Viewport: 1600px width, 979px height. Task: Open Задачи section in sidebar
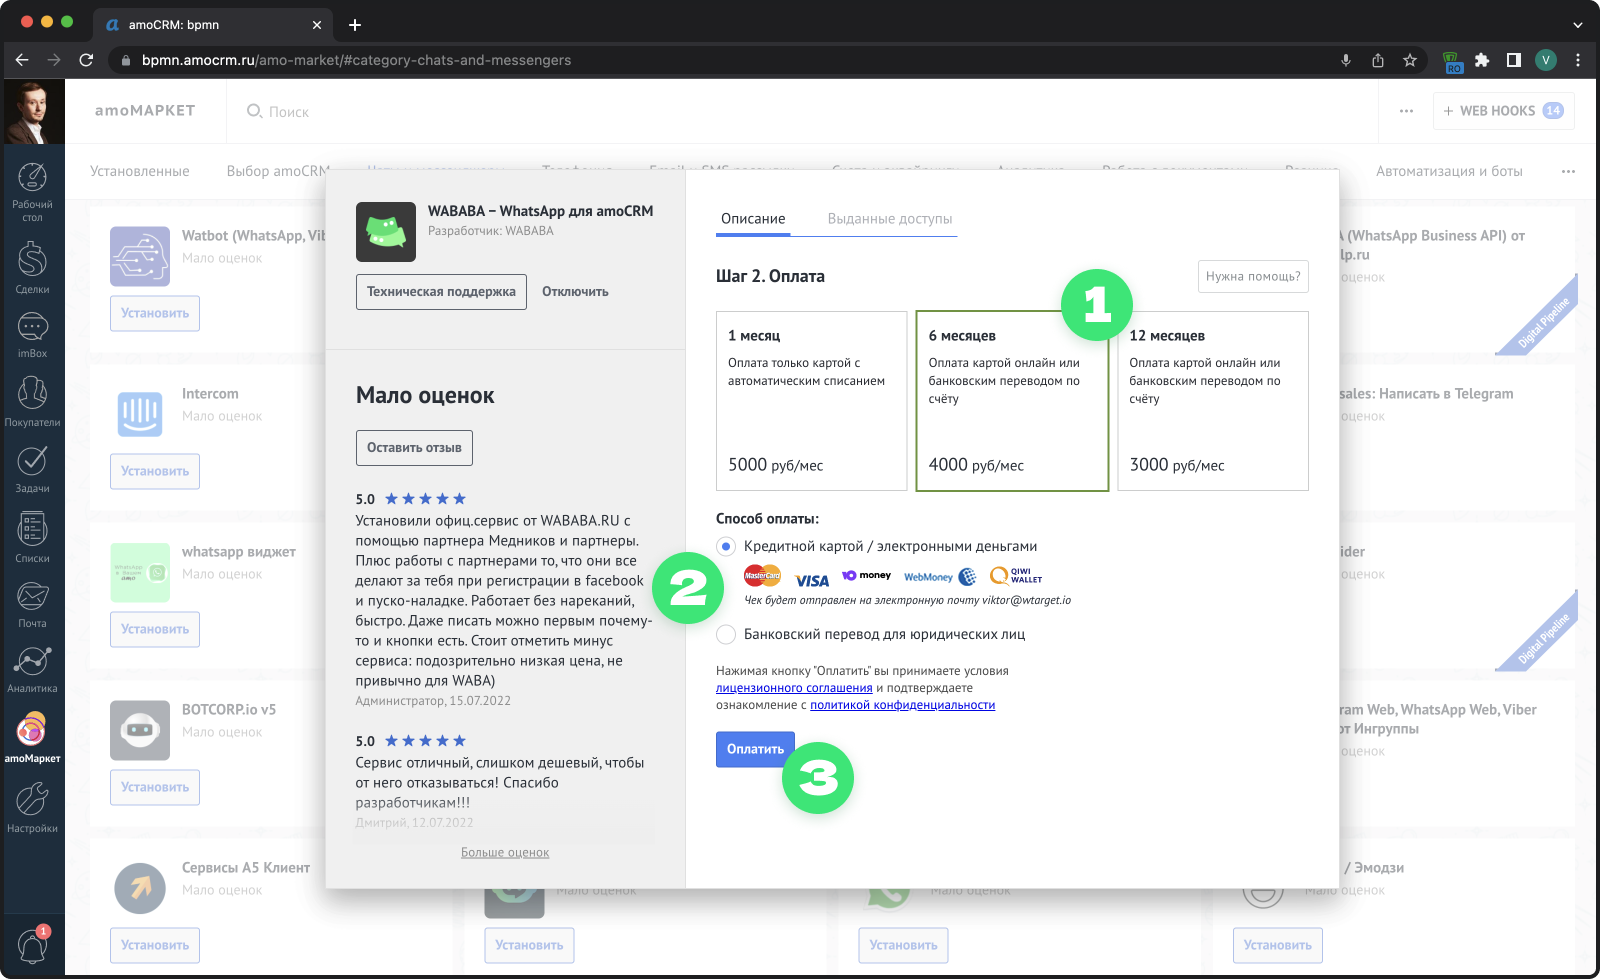coord(32,469)
